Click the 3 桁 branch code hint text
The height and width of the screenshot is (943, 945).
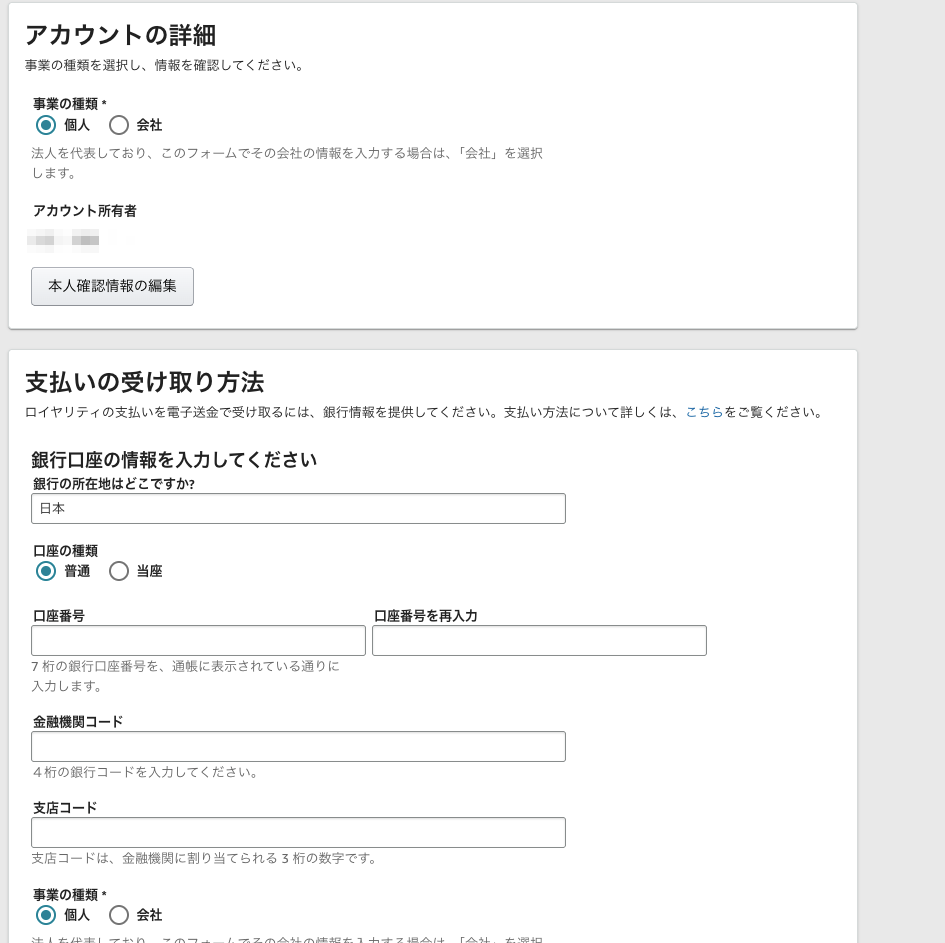204,858
